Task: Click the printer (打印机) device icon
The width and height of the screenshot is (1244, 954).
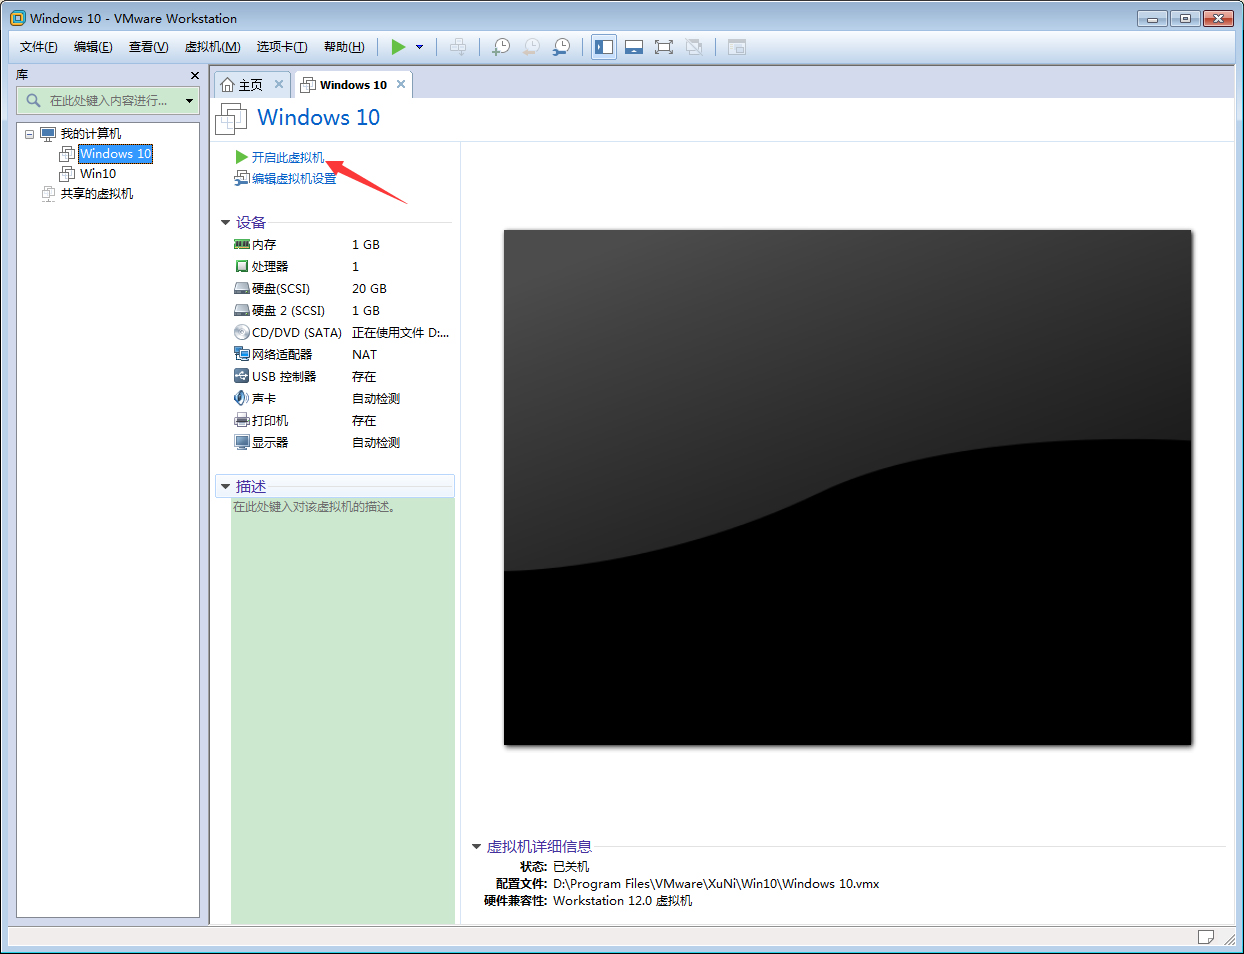Action: click(x=241, y=420)
